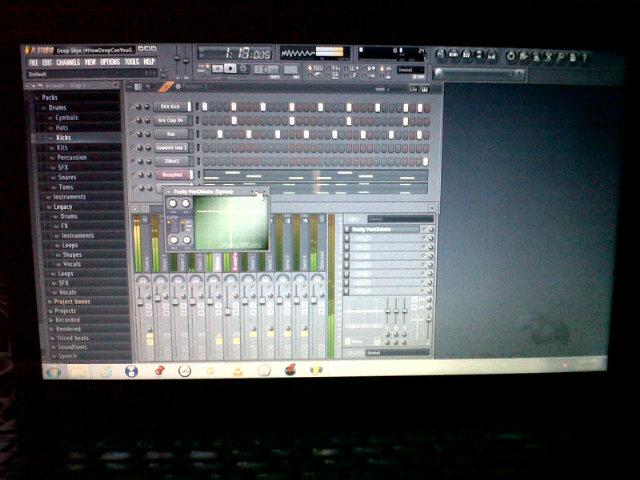Turn the Hat channel pan knob
640x480 pixels.
coord(140,134)
